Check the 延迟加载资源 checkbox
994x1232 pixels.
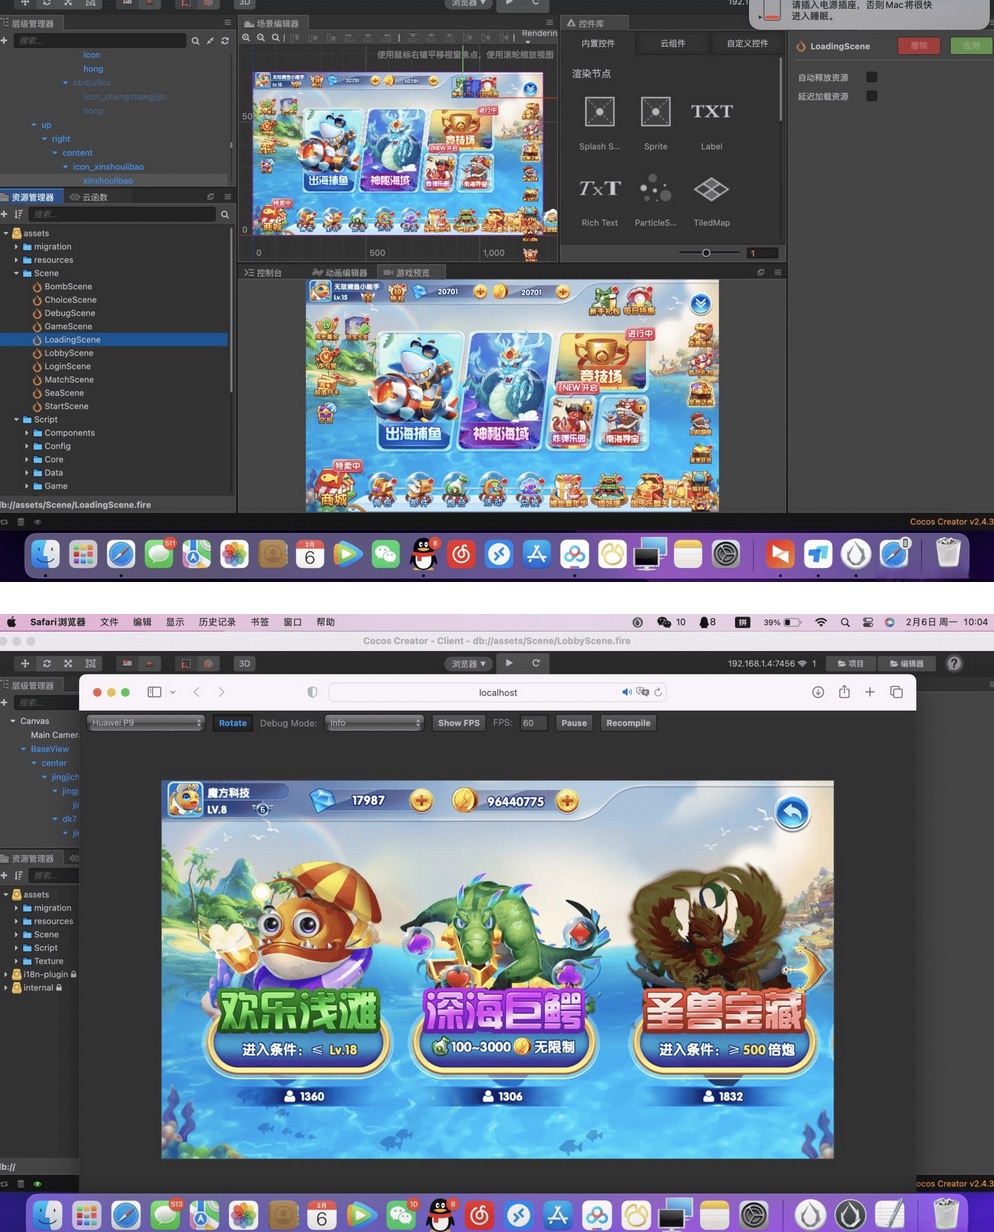tap(872, 96)
